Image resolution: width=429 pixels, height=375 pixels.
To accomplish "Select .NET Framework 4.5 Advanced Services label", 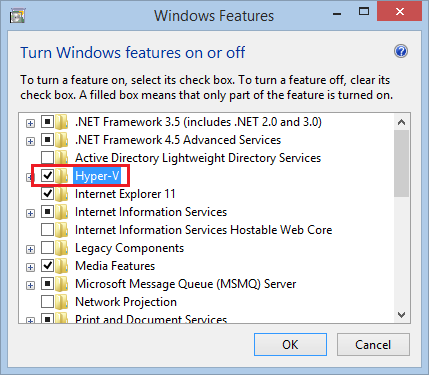I will 178,140.
